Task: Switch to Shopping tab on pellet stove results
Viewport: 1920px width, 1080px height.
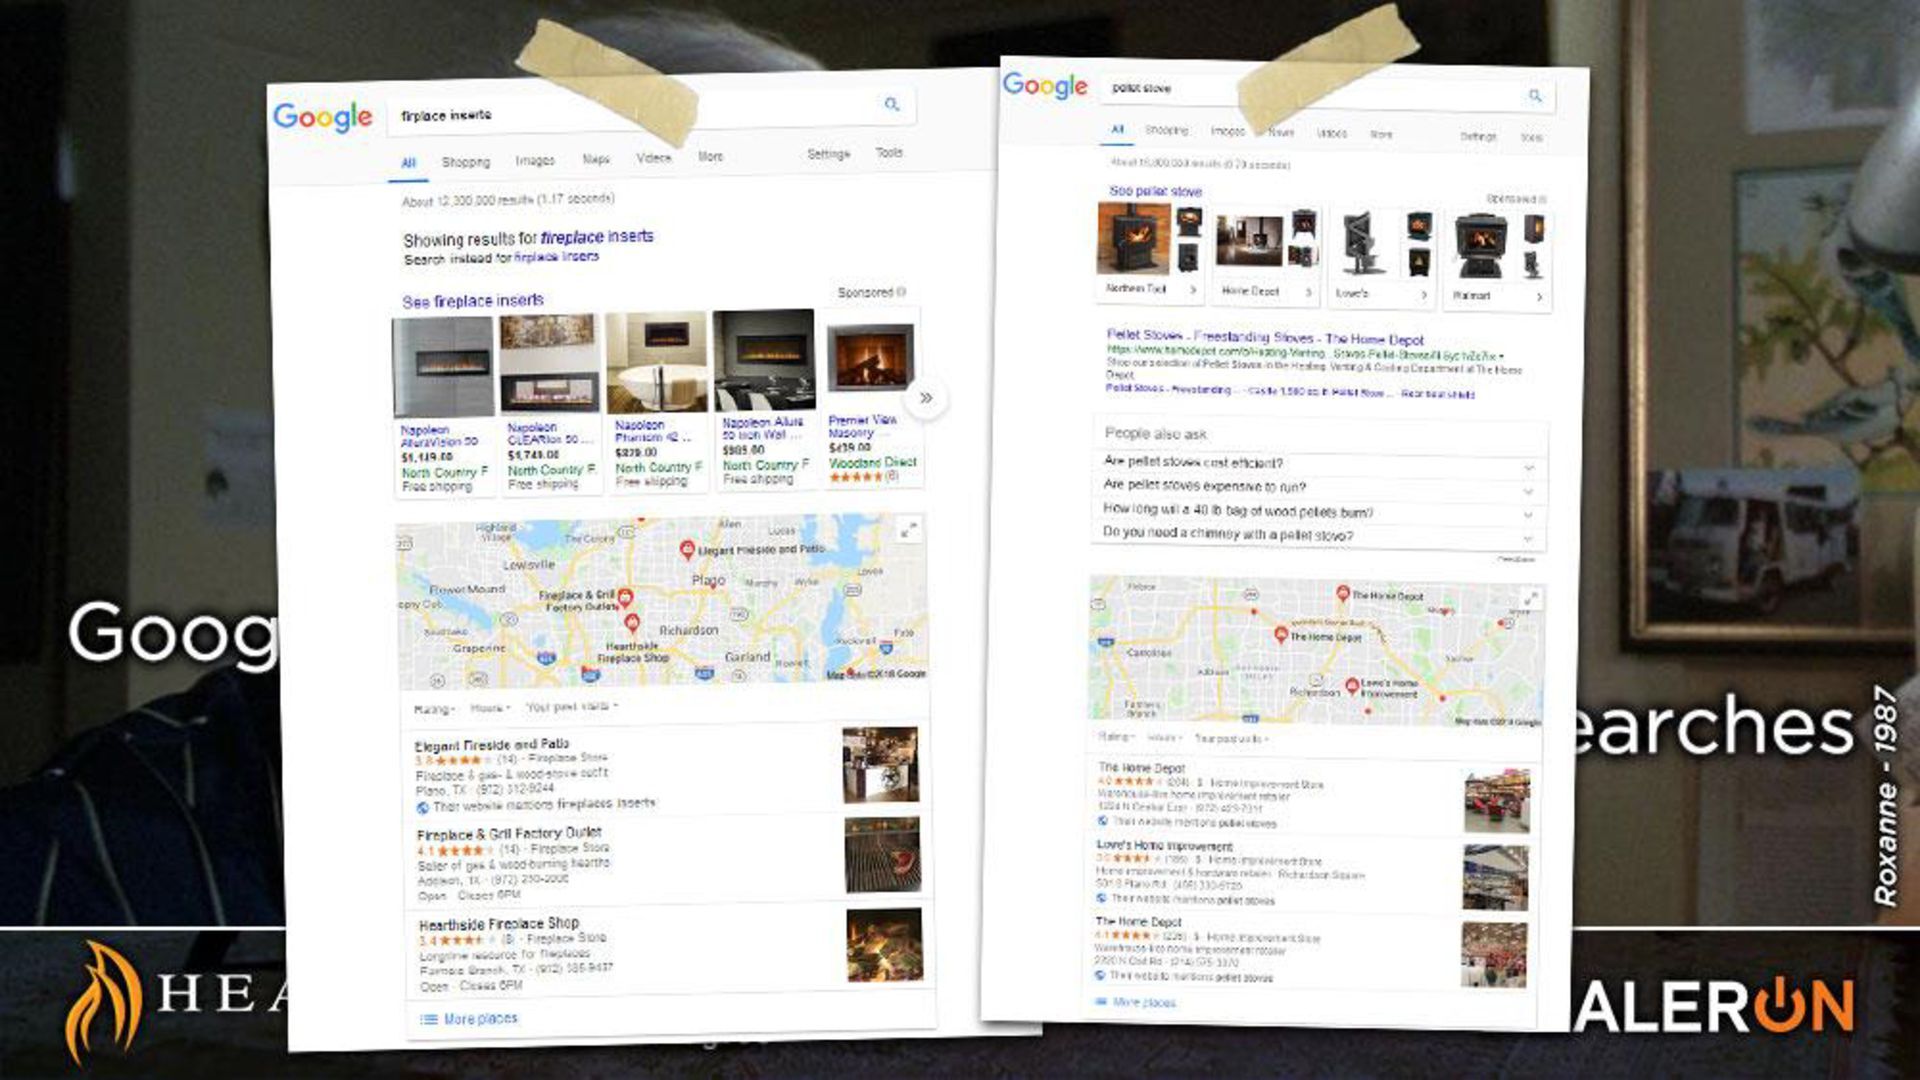Action: pyautogui.click(x=1167, y=130)
